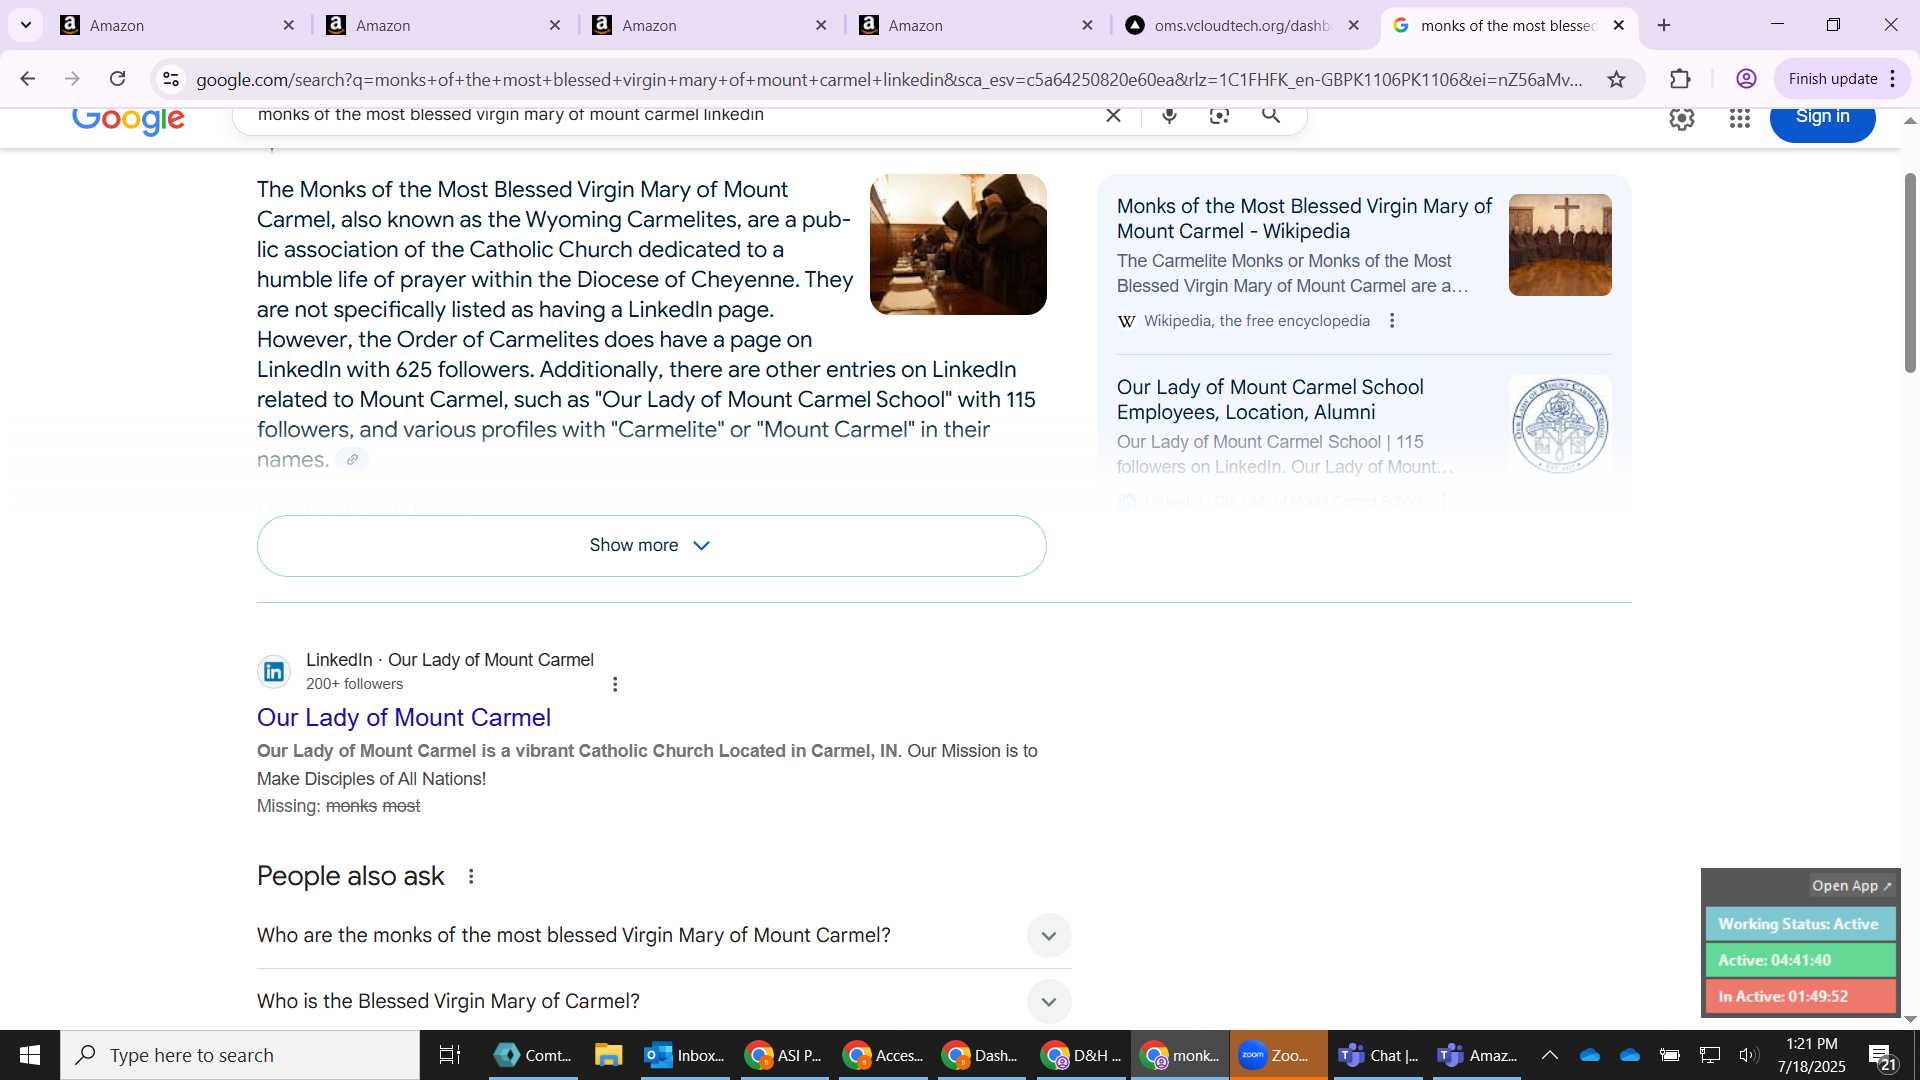Click the school seal thumbnail image
1920x1080 pixels.
1560,426
